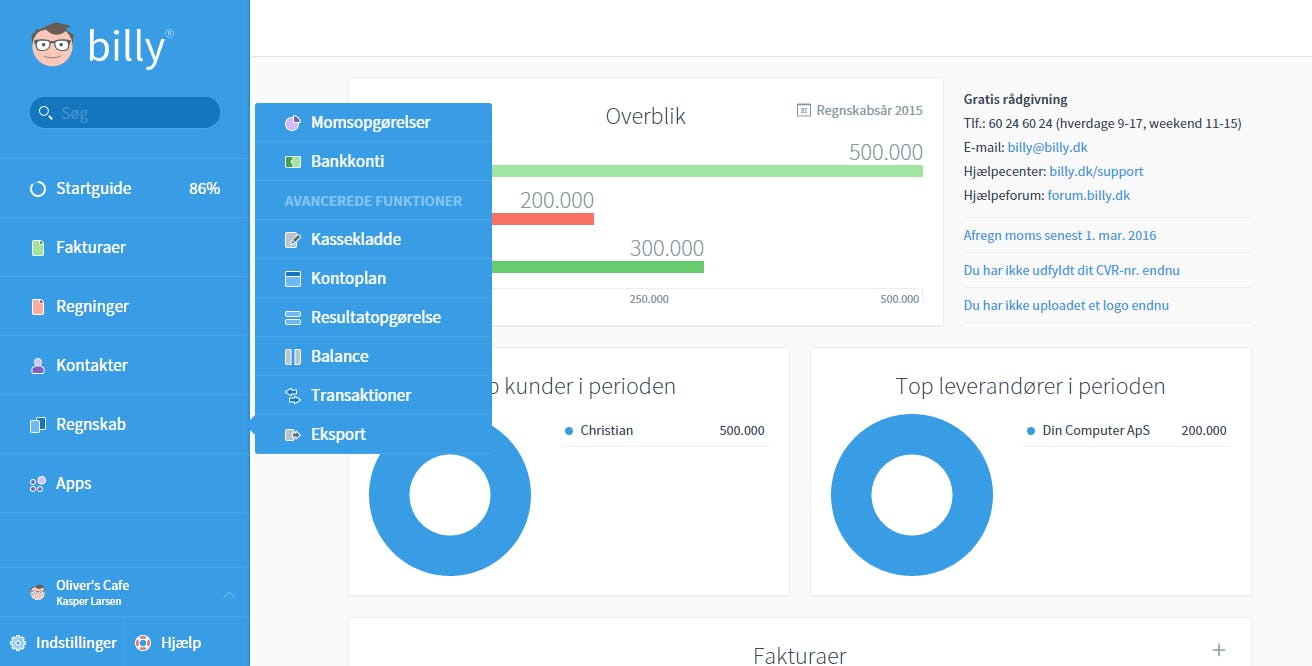
Task: Click the red Regninger document icon
Action: point(38,307)
